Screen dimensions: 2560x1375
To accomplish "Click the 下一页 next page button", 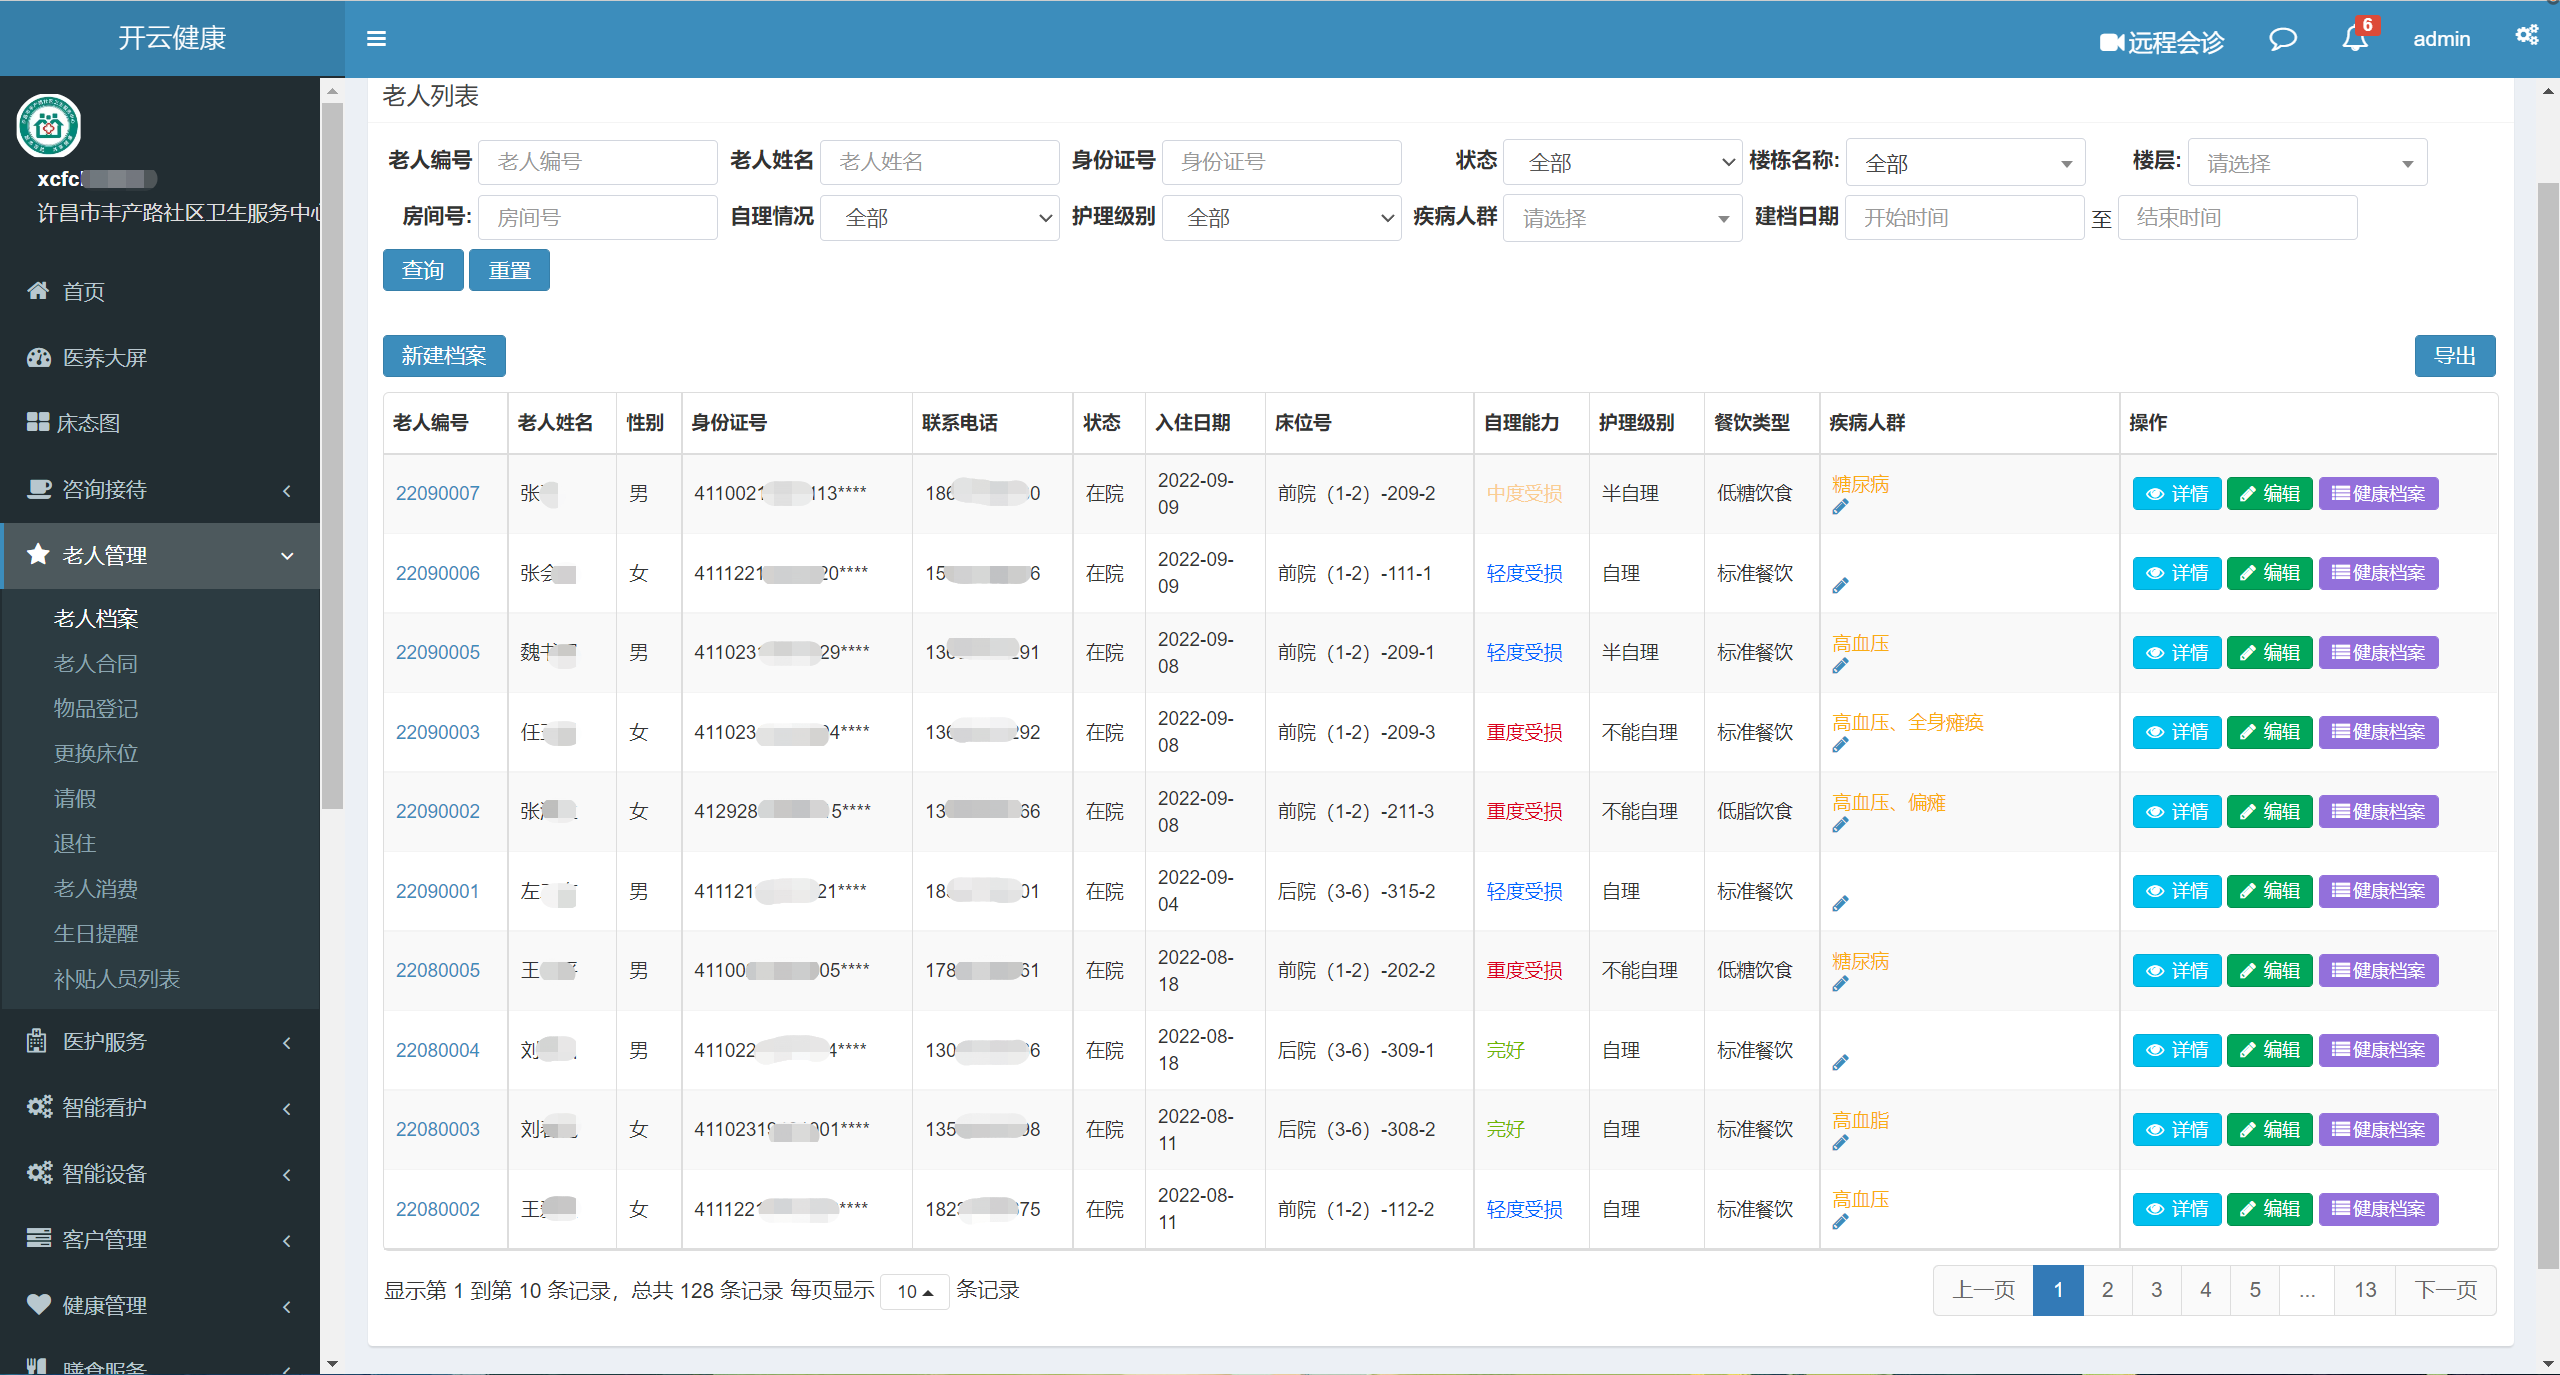I will click(x=2446, y=1290).
